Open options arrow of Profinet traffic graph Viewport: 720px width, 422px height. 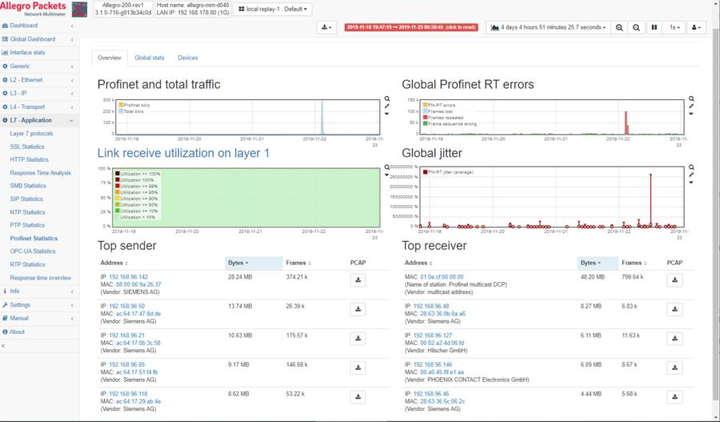pyautogui.click(x=387, y=113)
